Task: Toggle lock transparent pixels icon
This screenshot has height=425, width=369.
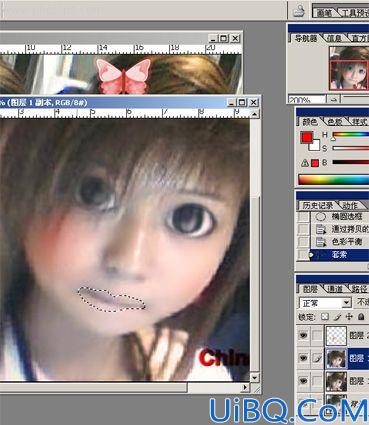Action: click(x=325, y=316)
